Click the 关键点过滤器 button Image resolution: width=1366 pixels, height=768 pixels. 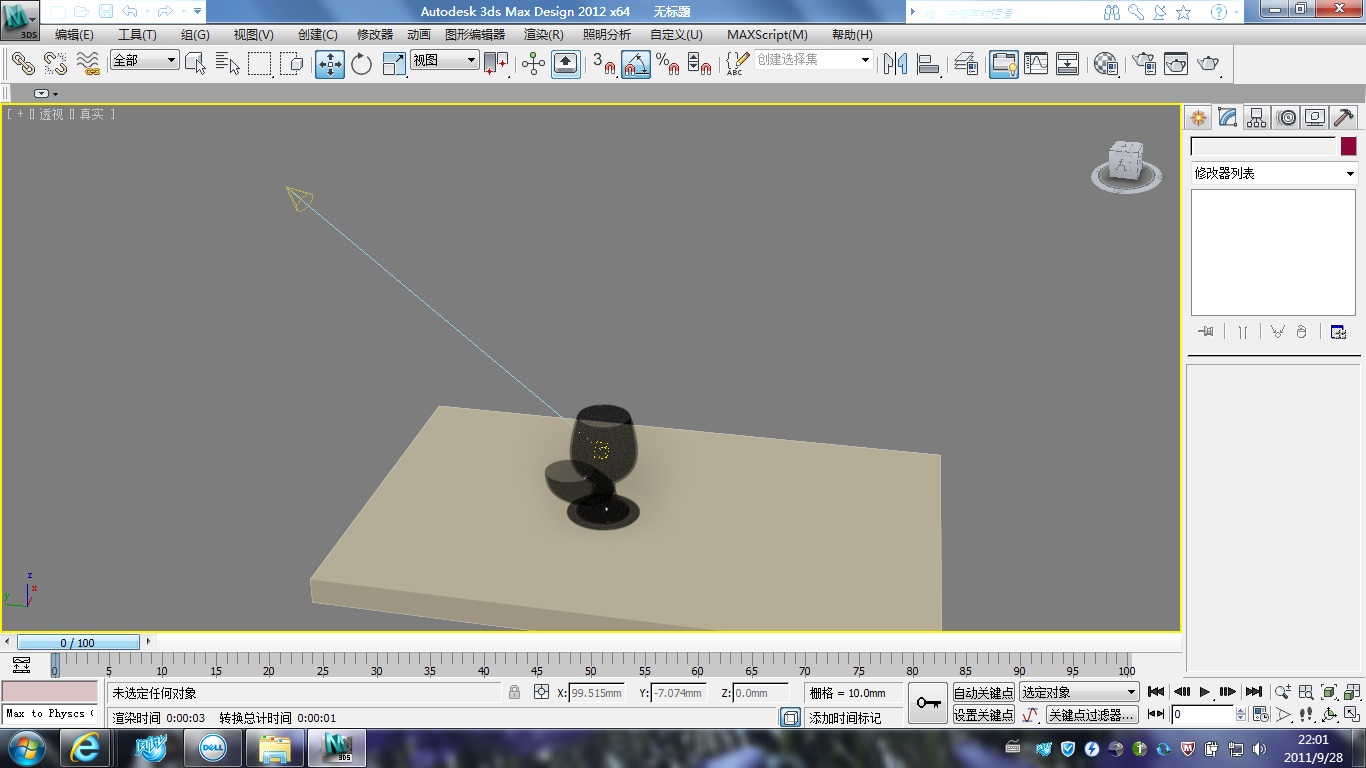(x=1091, y=715)
